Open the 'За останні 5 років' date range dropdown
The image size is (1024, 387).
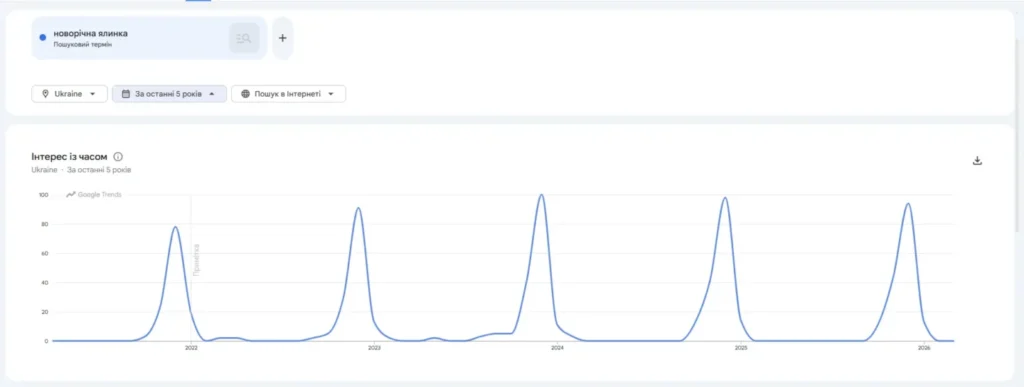169,94
